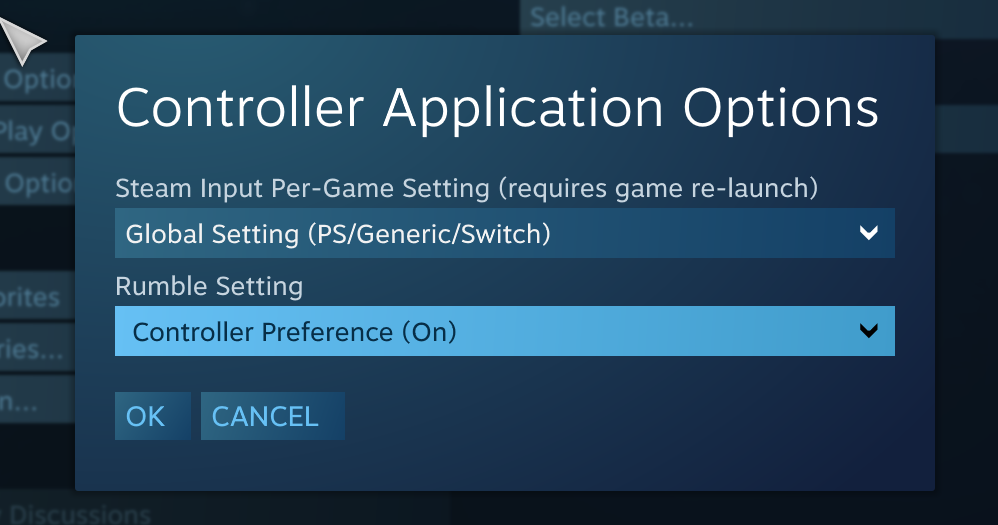Click the partially hidden Favorites entry
This screenshot has width=998, height=525.
(x=32, y=297)
